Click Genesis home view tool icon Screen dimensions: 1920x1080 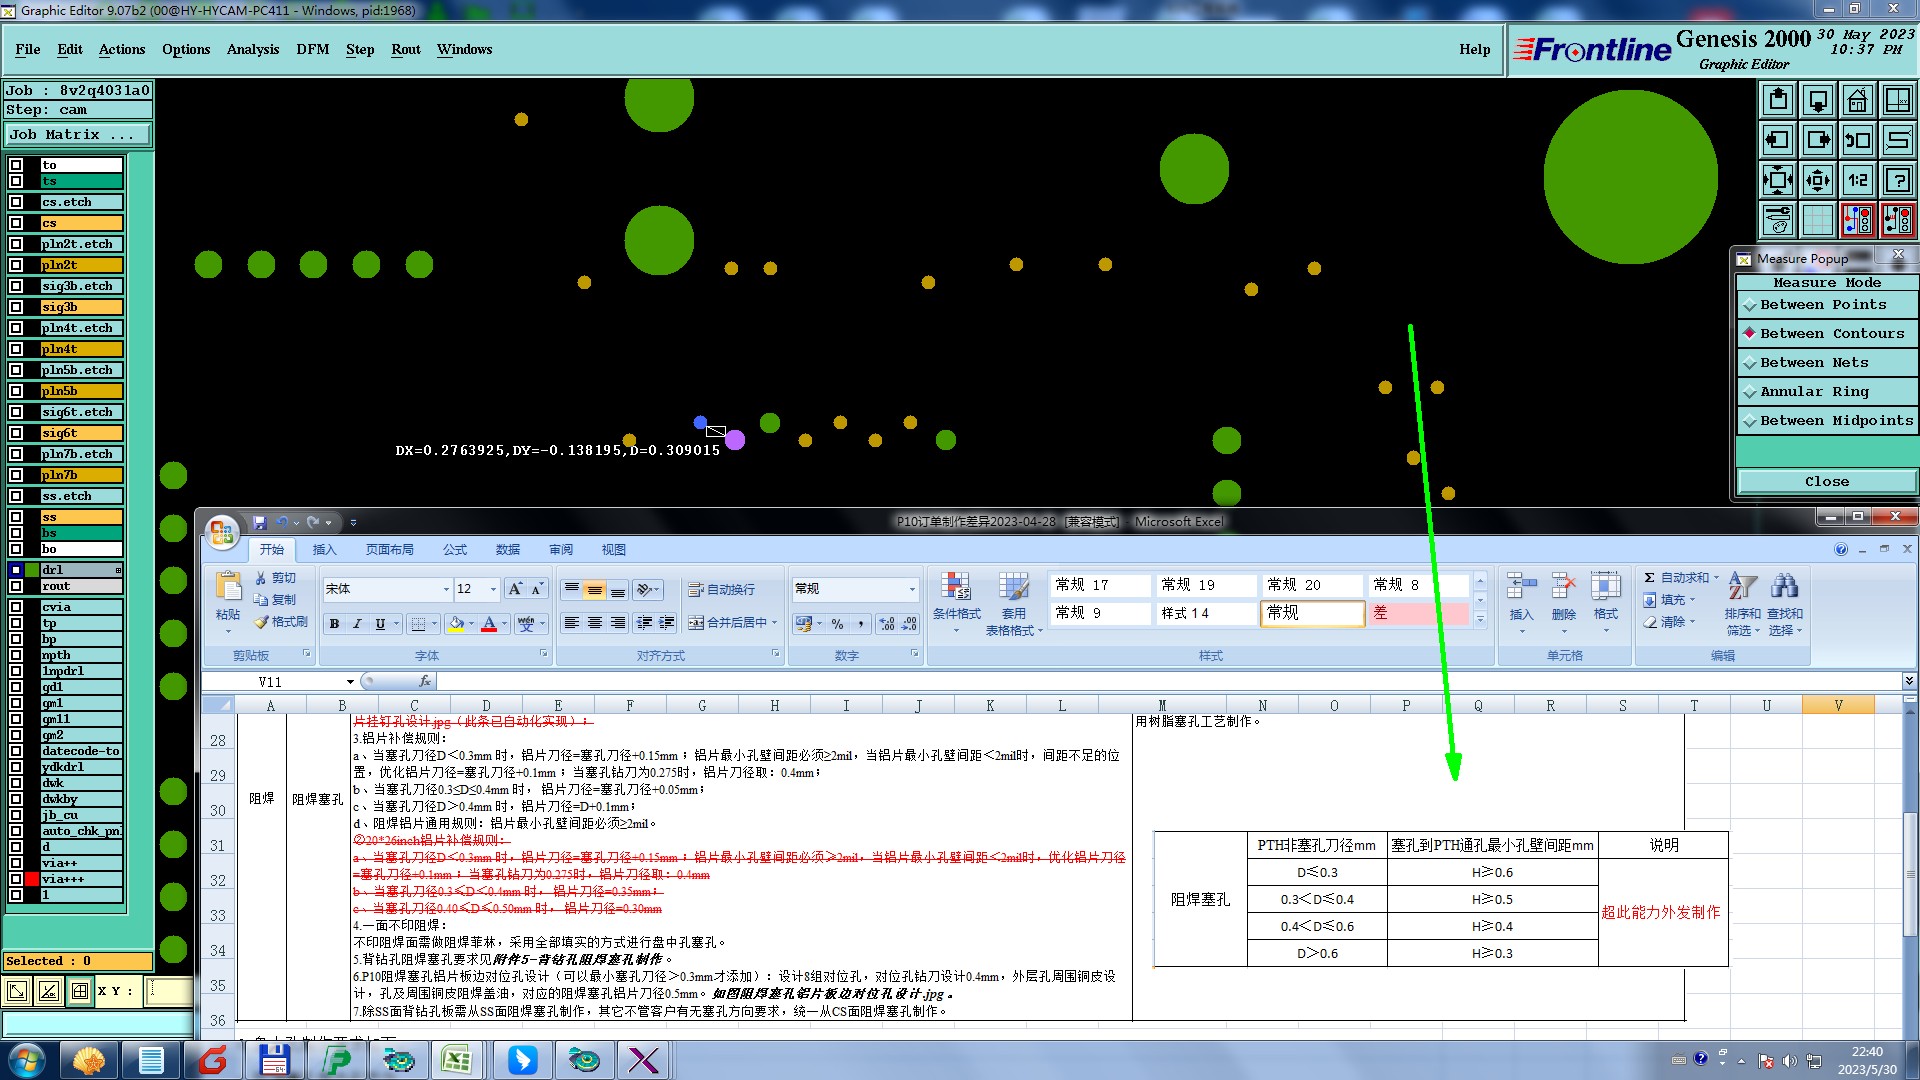click(1857, 100)
